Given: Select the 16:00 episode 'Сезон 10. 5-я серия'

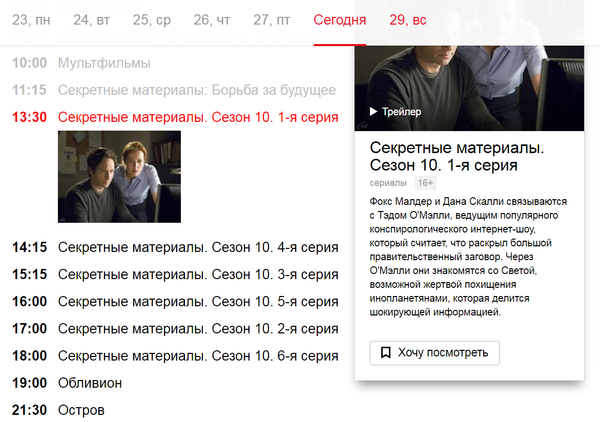Looking at the screenshot, I should [x=198, y=301].
